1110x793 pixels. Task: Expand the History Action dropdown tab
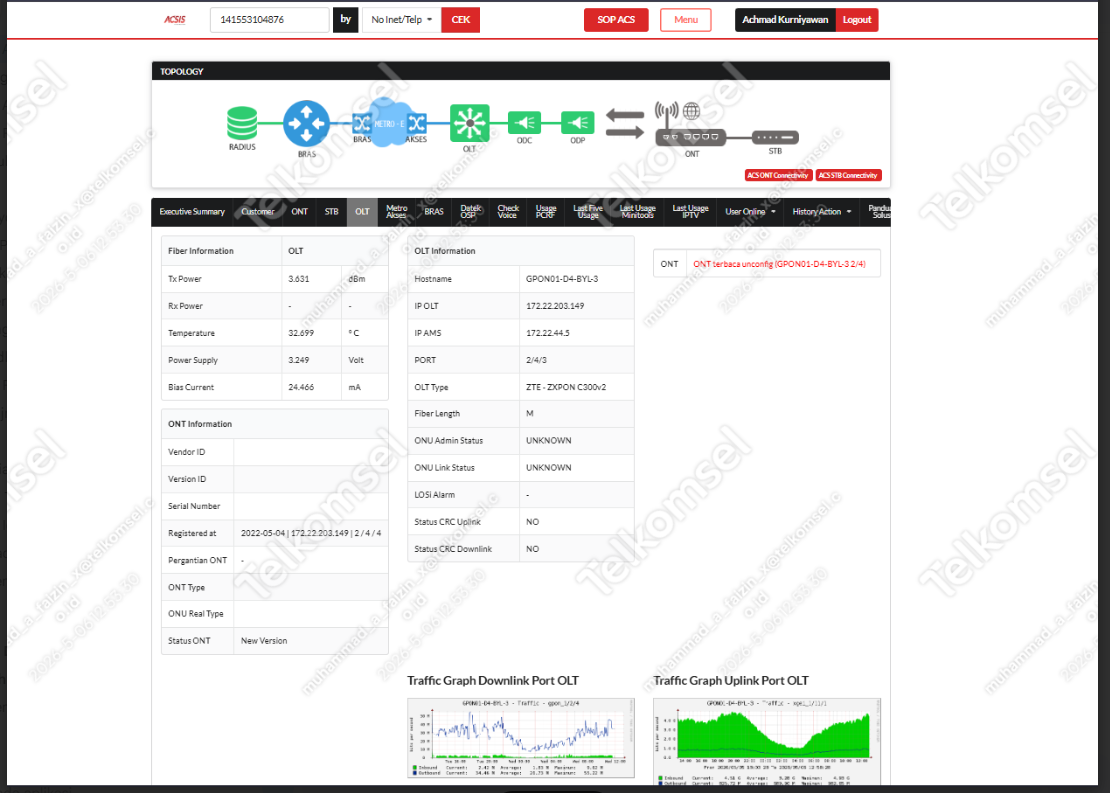821,212
